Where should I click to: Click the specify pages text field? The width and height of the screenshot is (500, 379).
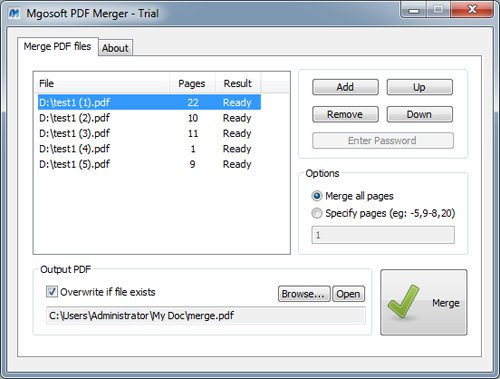383,235
